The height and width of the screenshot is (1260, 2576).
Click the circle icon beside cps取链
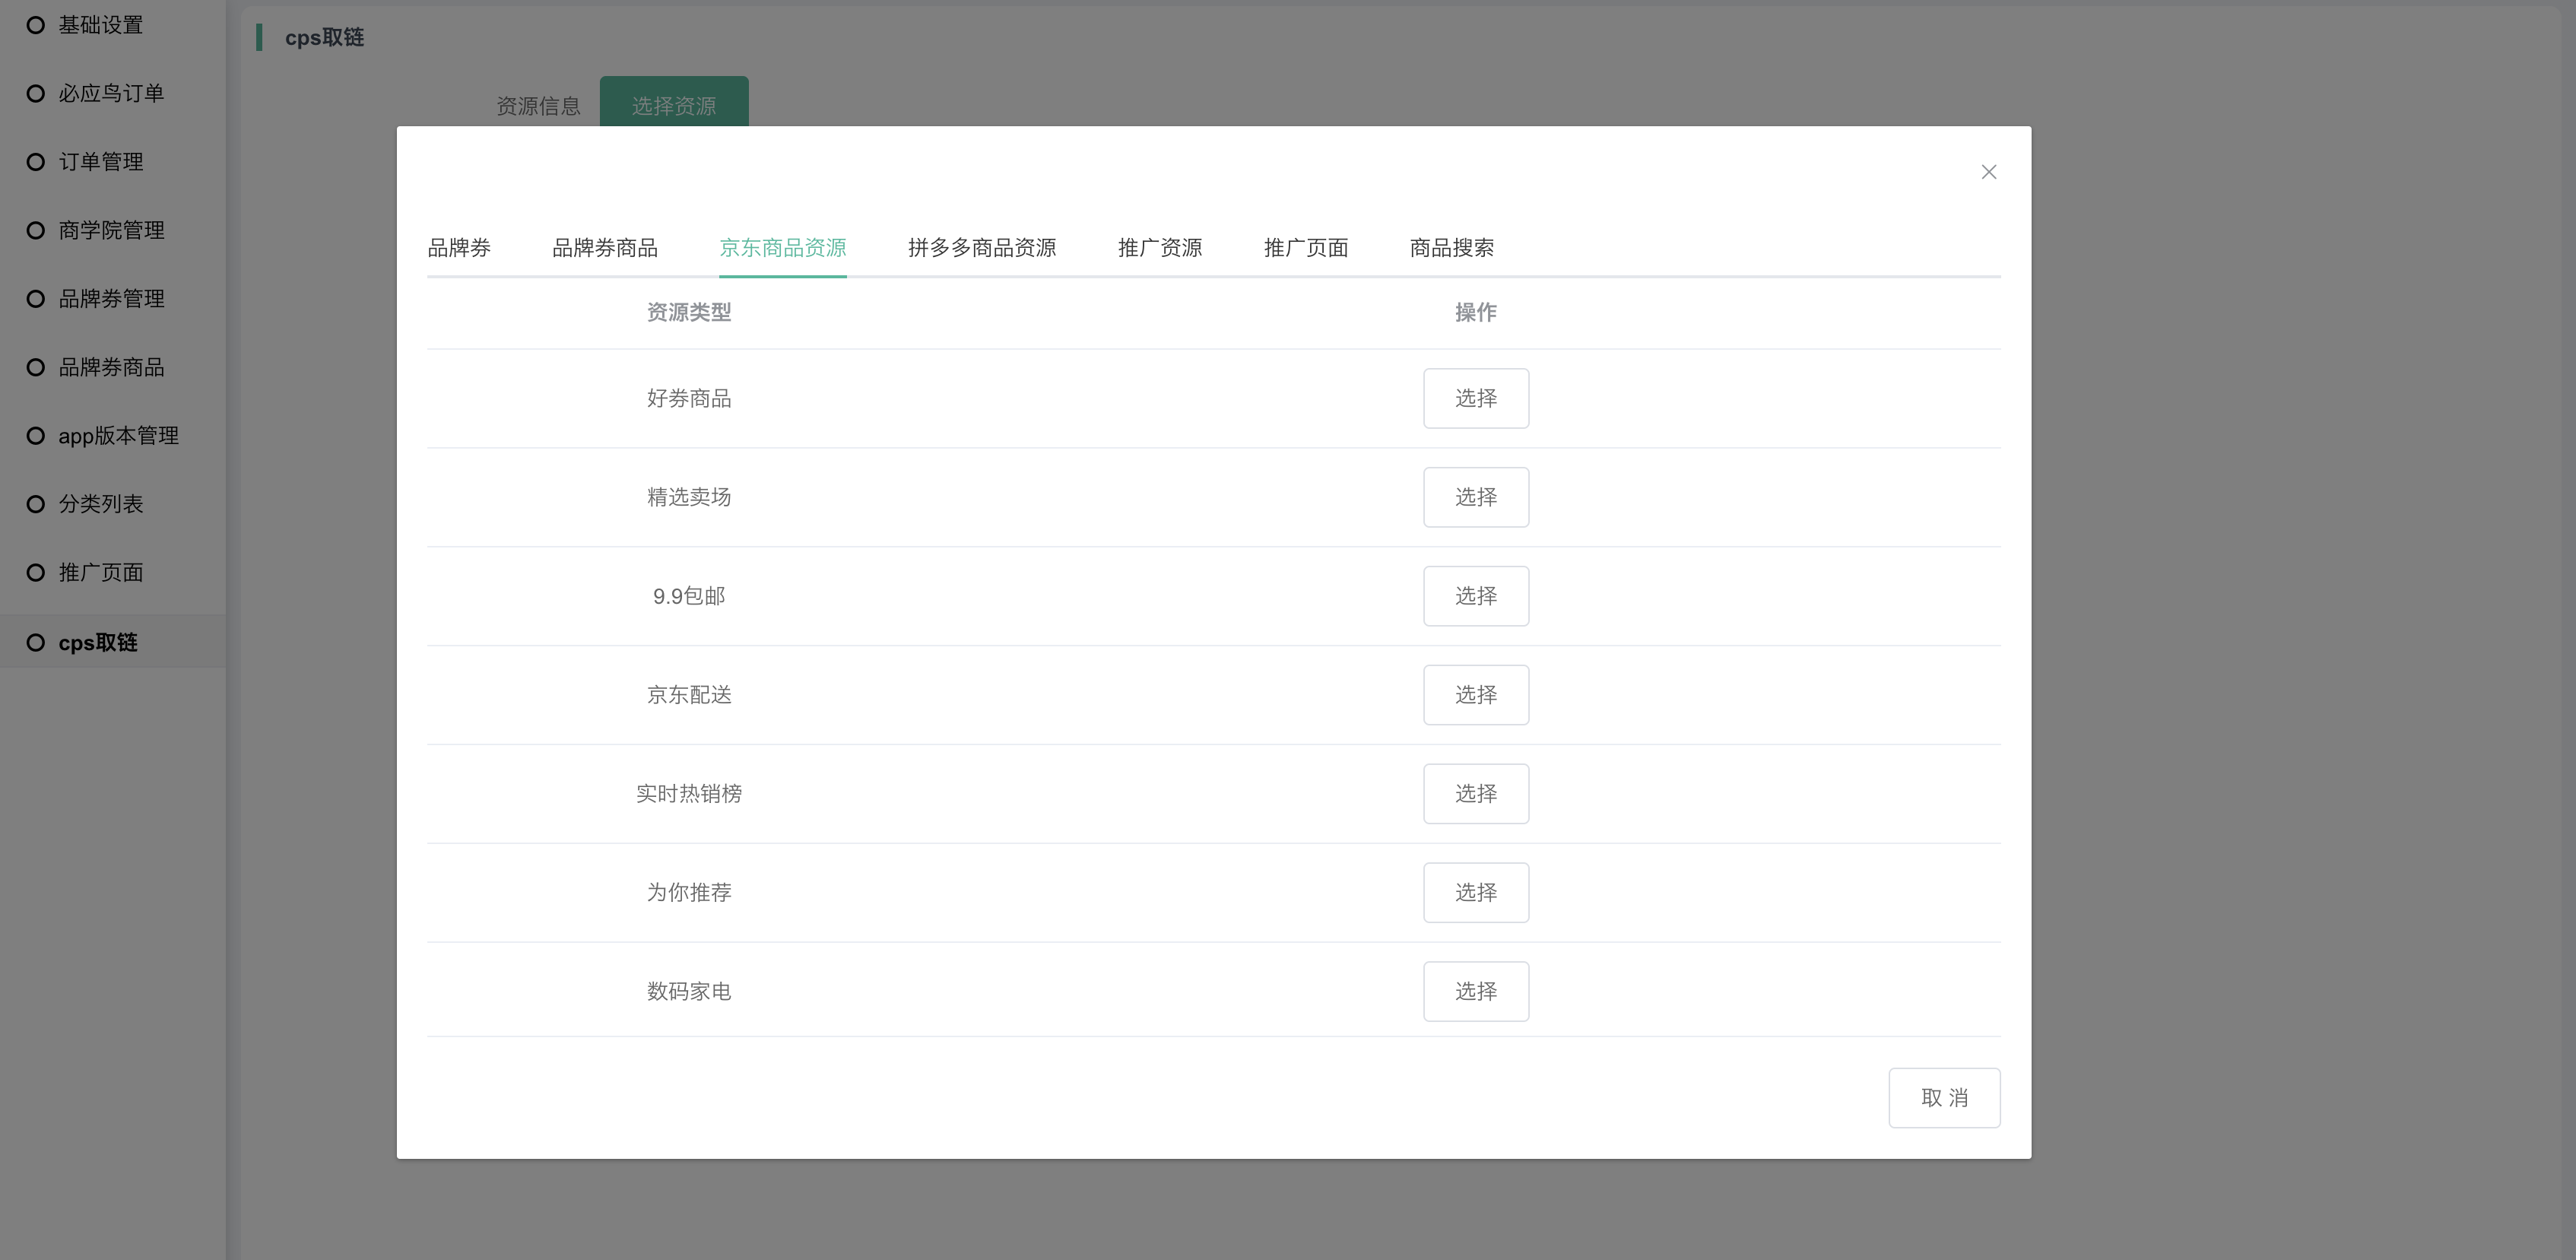click(35, 643)
